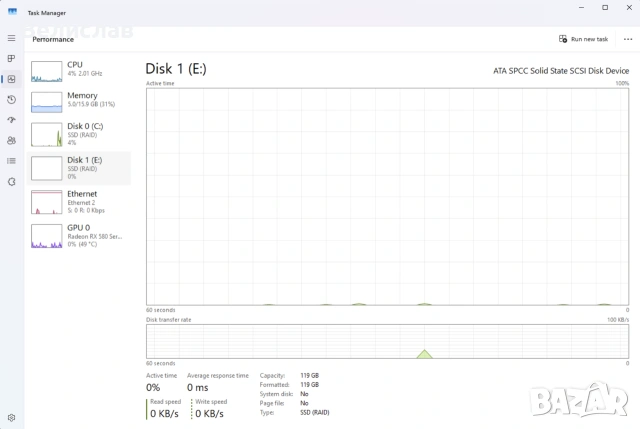This screenshot has height=429, width=640.
Task: Select Disk 1 (E:) in the list
Action: pos(79,168)
